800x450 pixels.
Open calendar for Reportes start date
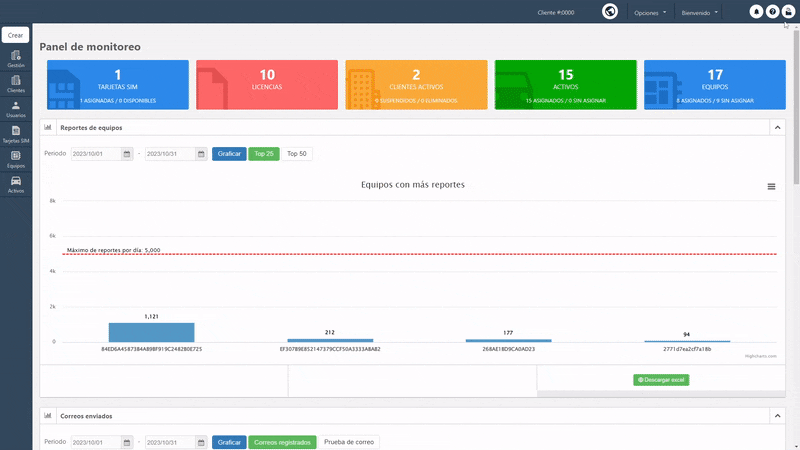click(127, 154)
